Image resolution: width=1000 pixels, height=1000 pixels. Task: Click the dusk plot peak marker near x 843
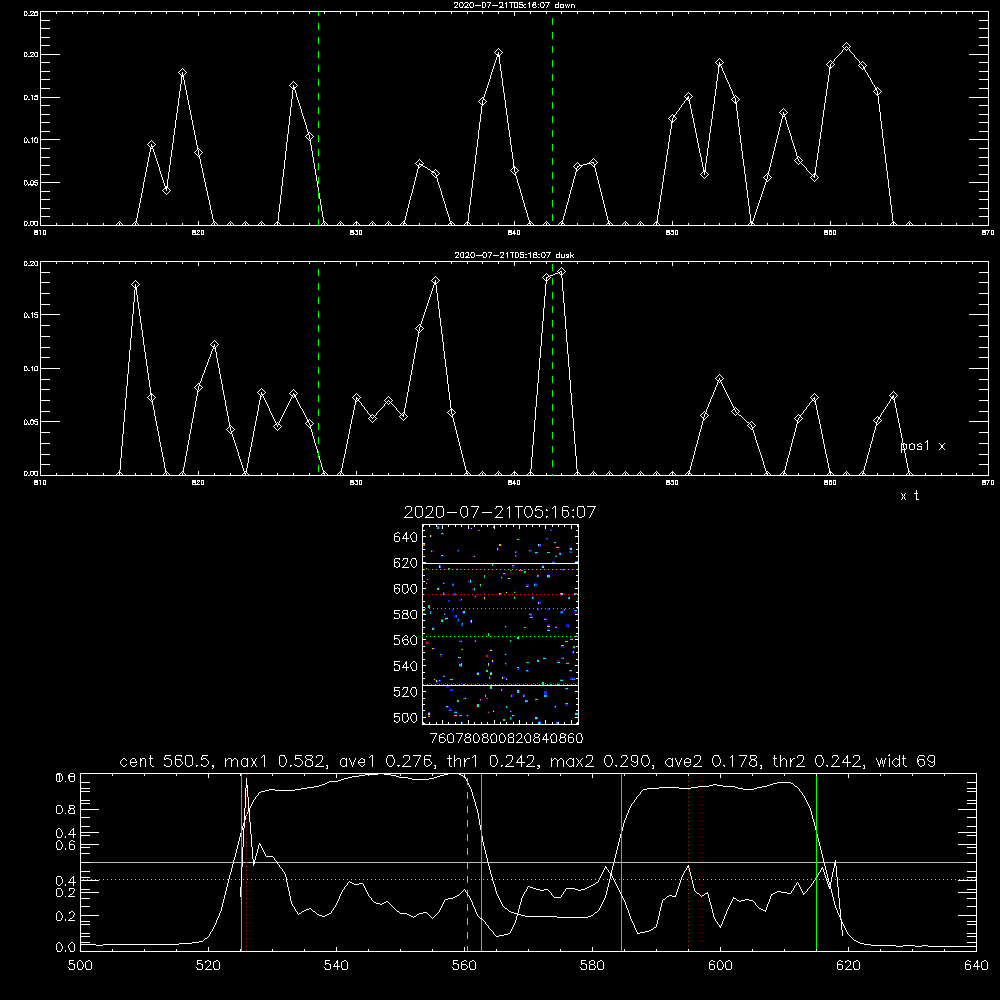coord(561,272)
